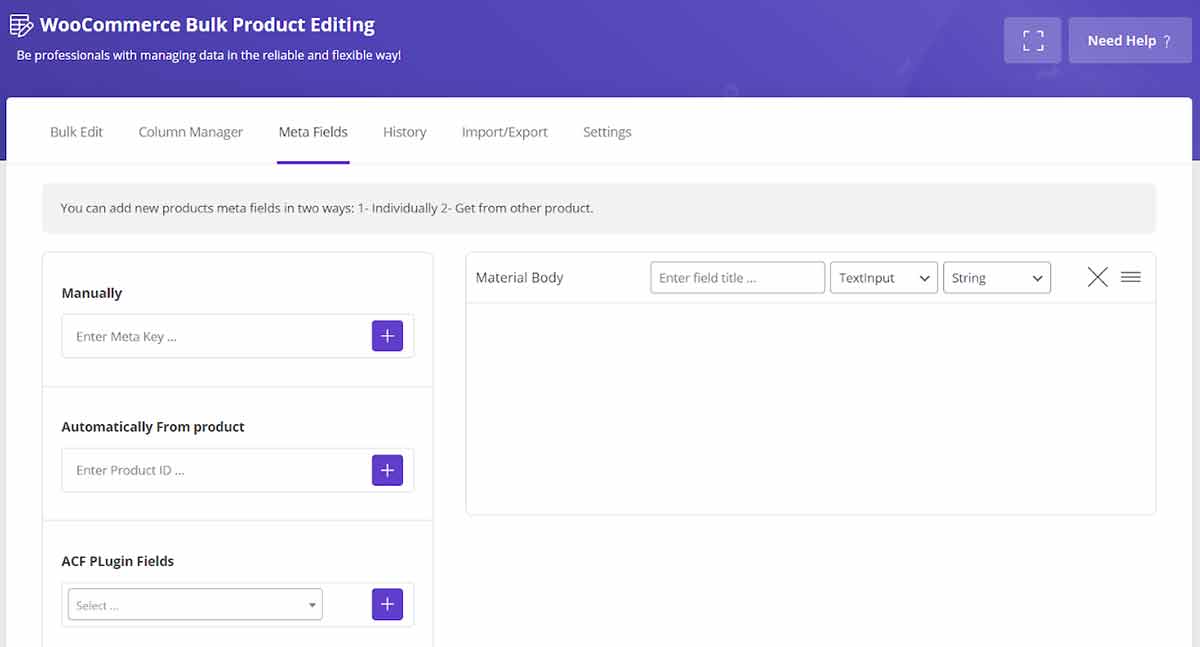Switch to the Settings tab
The width and height of the screenshot is (1200, 647).
pyautogui.click(x=607, y=132)
